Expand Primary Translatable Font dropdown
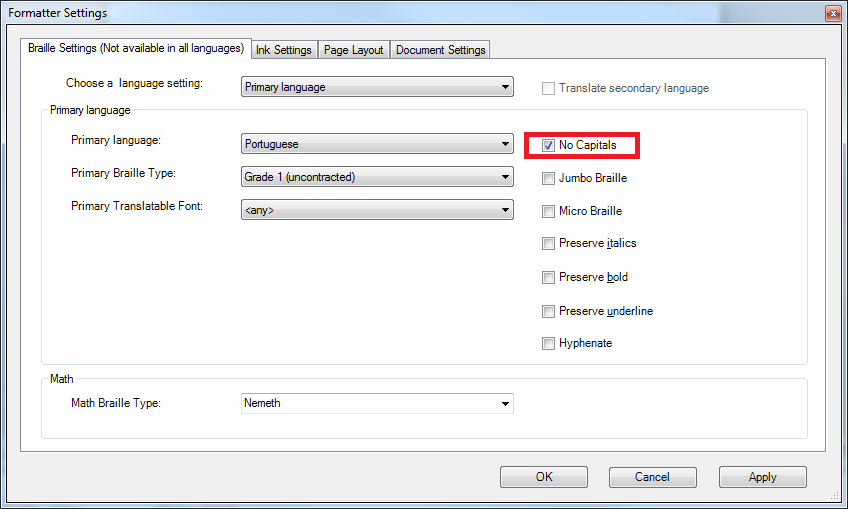The image size is (848, 509). coord(378,210)
